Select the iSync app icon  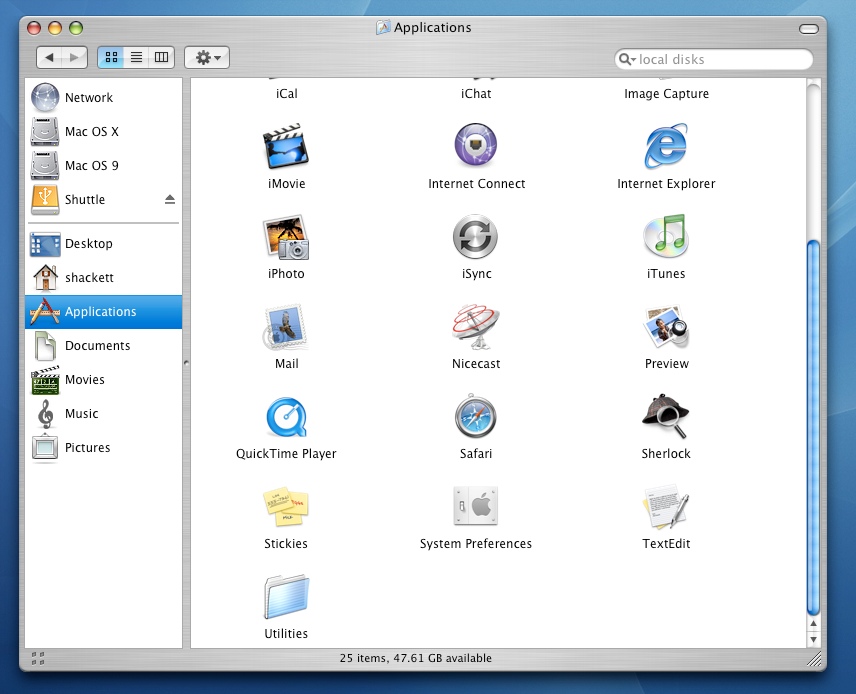pyautogui.click(x=475, y=236)
